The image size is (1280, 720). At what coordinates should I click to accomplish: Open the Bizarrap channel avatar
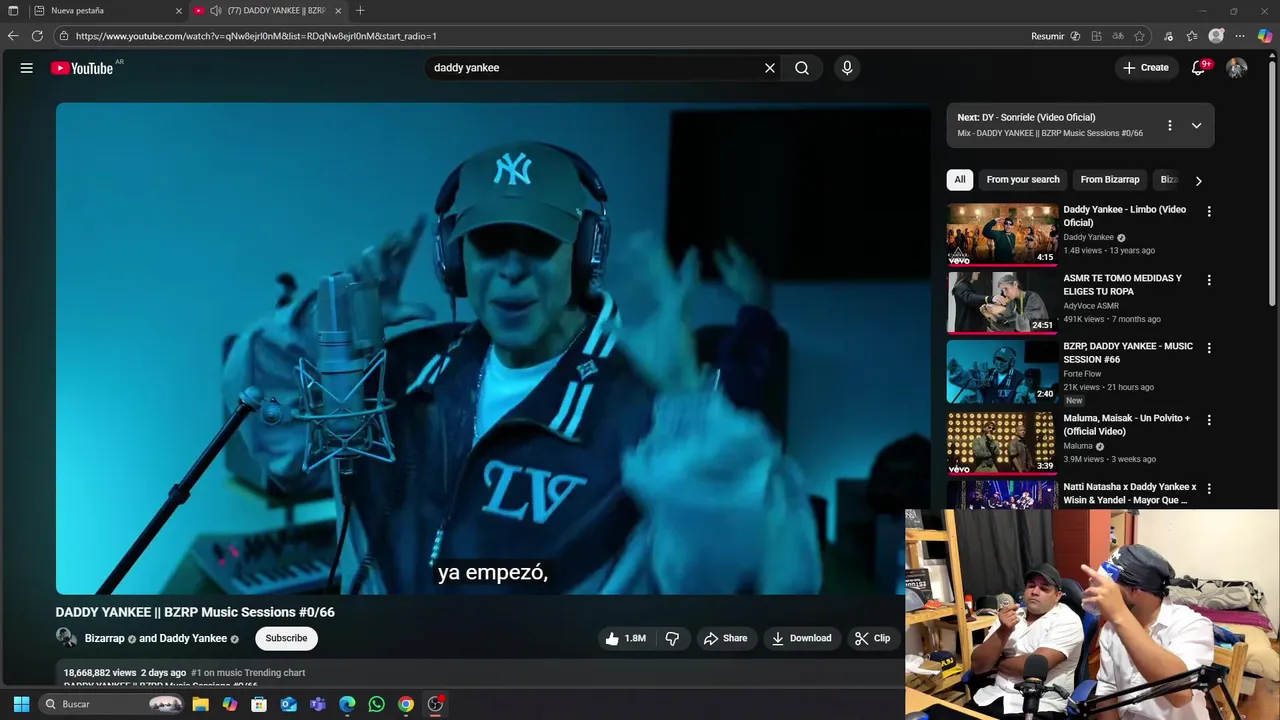coord(66,638)
